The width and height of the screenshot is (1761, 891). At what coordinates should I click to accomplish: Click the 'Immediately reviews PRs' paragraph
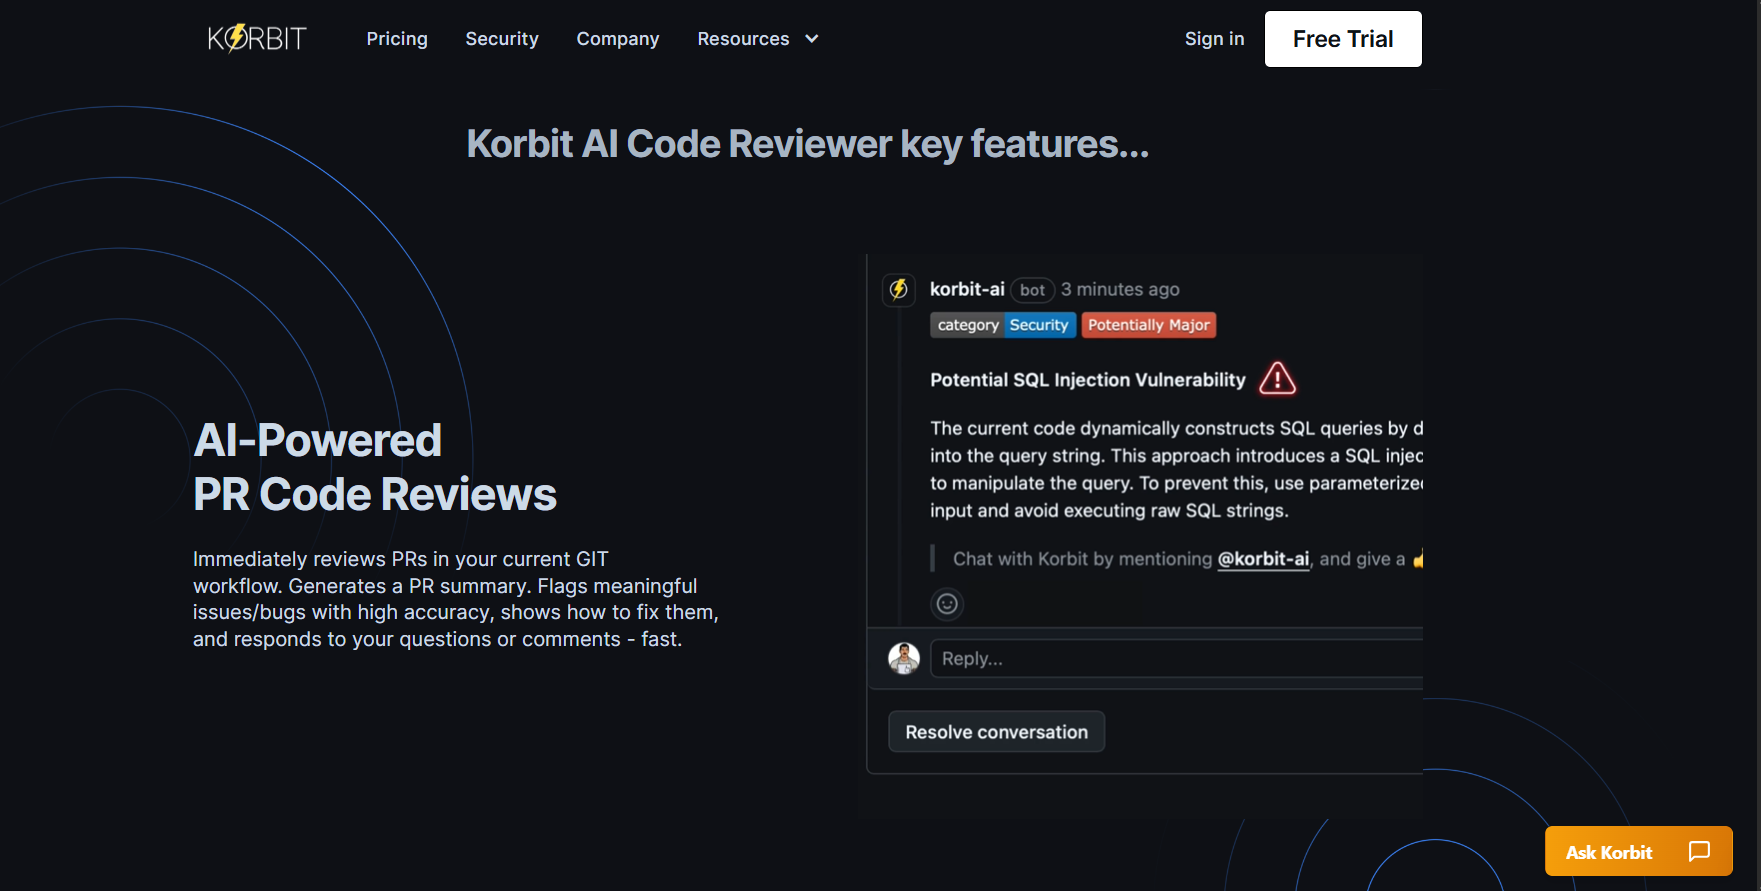[x=456, y=599]
